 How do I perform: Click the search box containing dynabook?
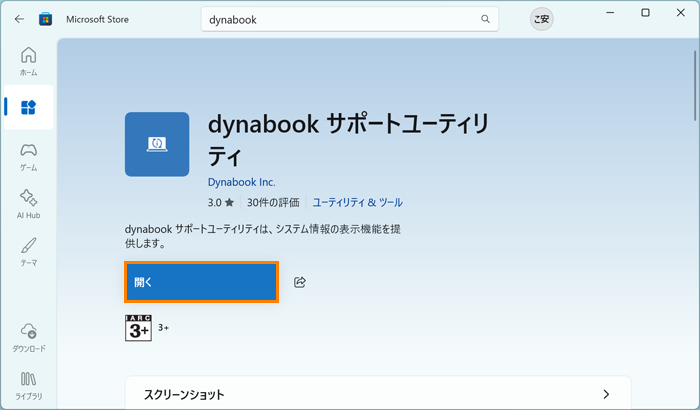point(340,19)
